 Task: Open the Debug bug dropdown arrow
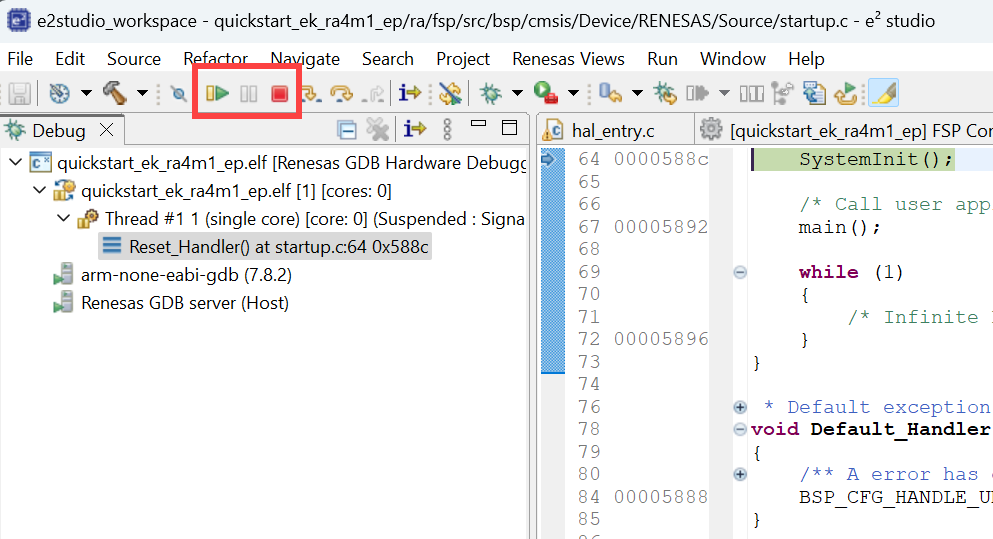(517, 94)
